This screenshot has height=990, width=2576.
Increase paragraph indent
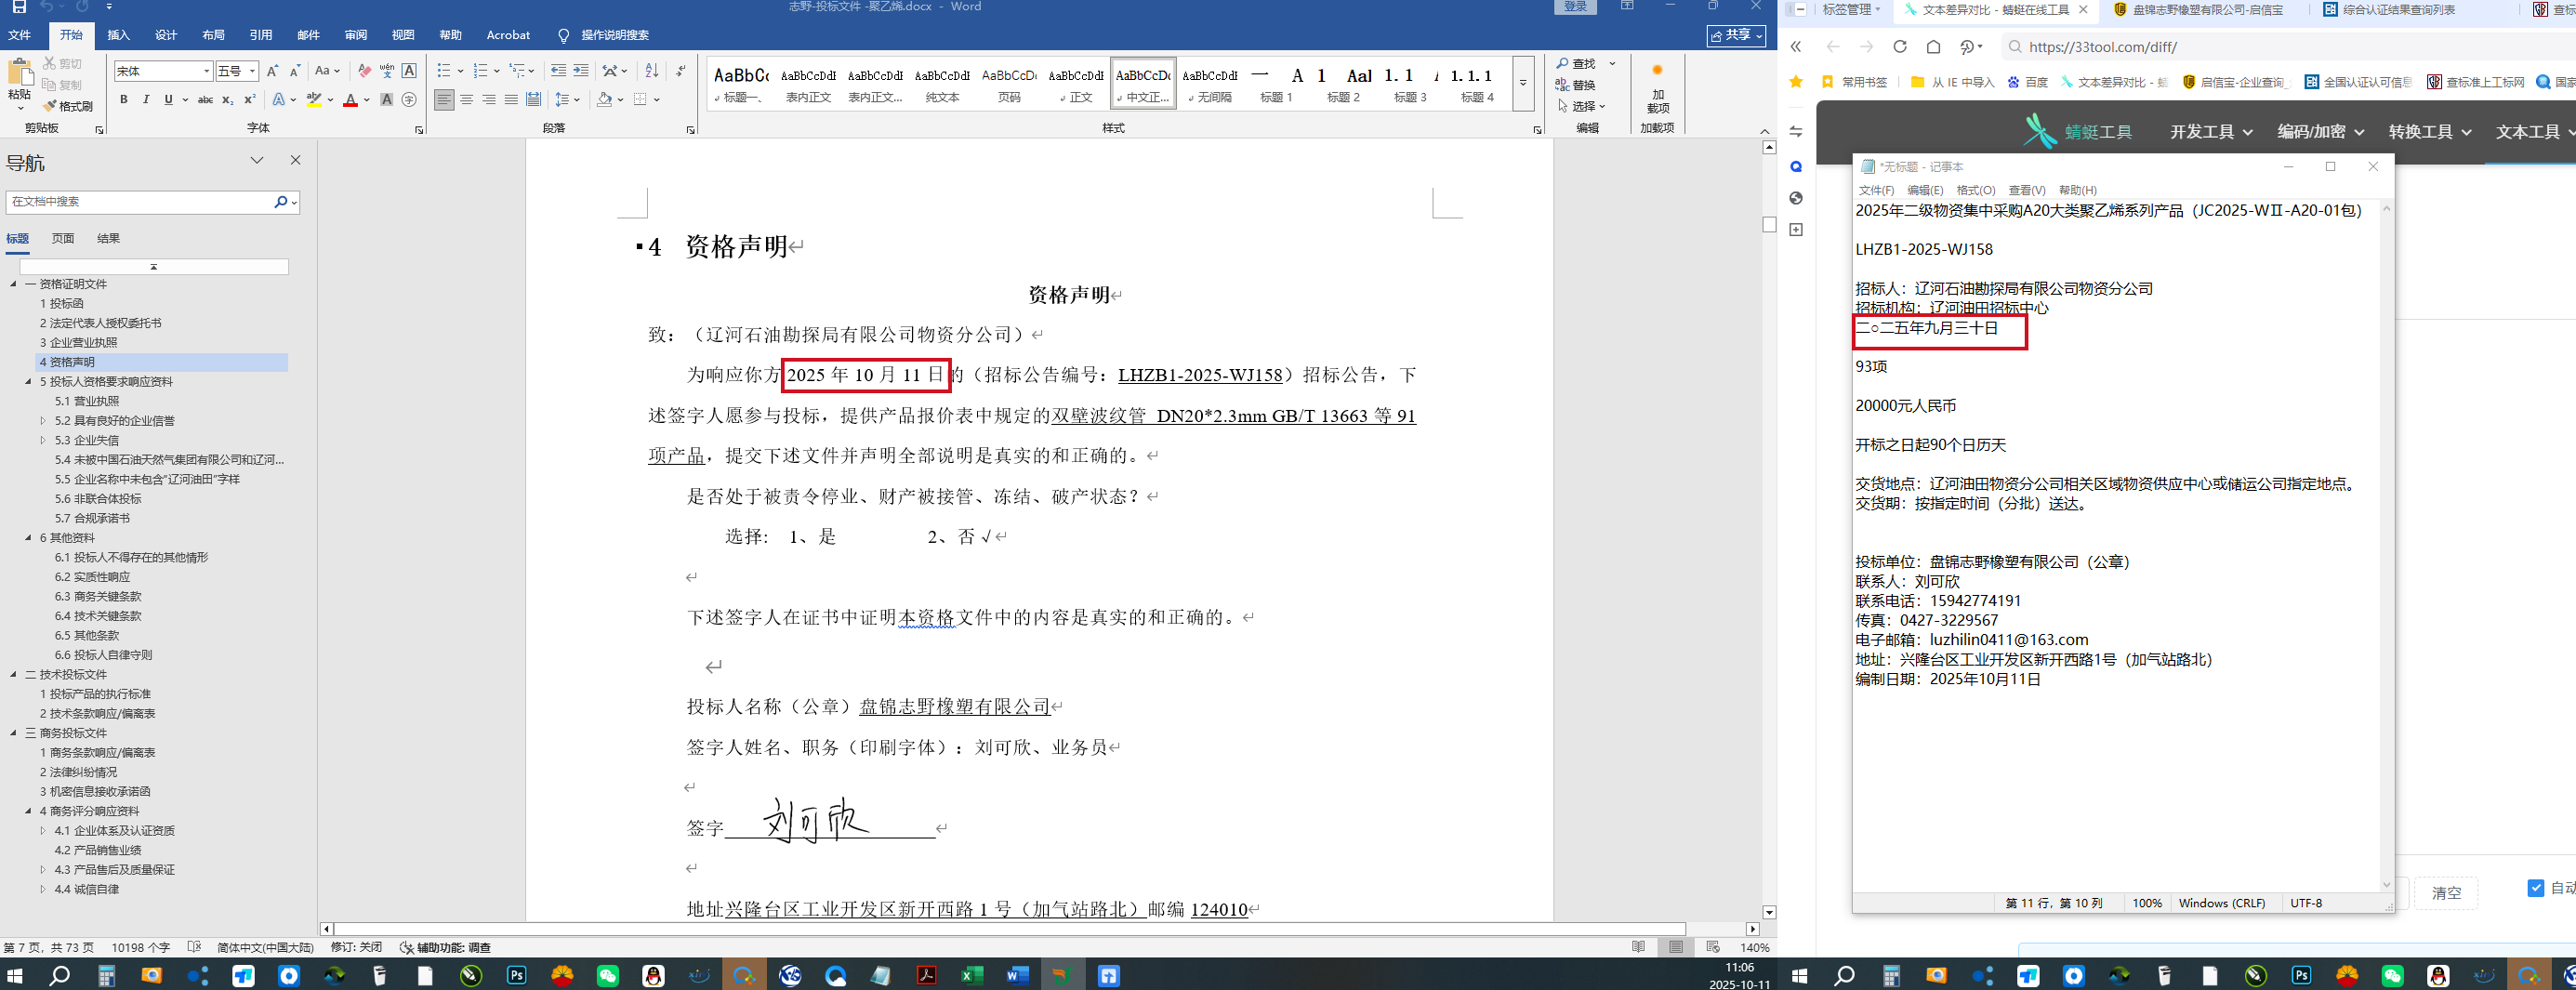coord(581,71)
